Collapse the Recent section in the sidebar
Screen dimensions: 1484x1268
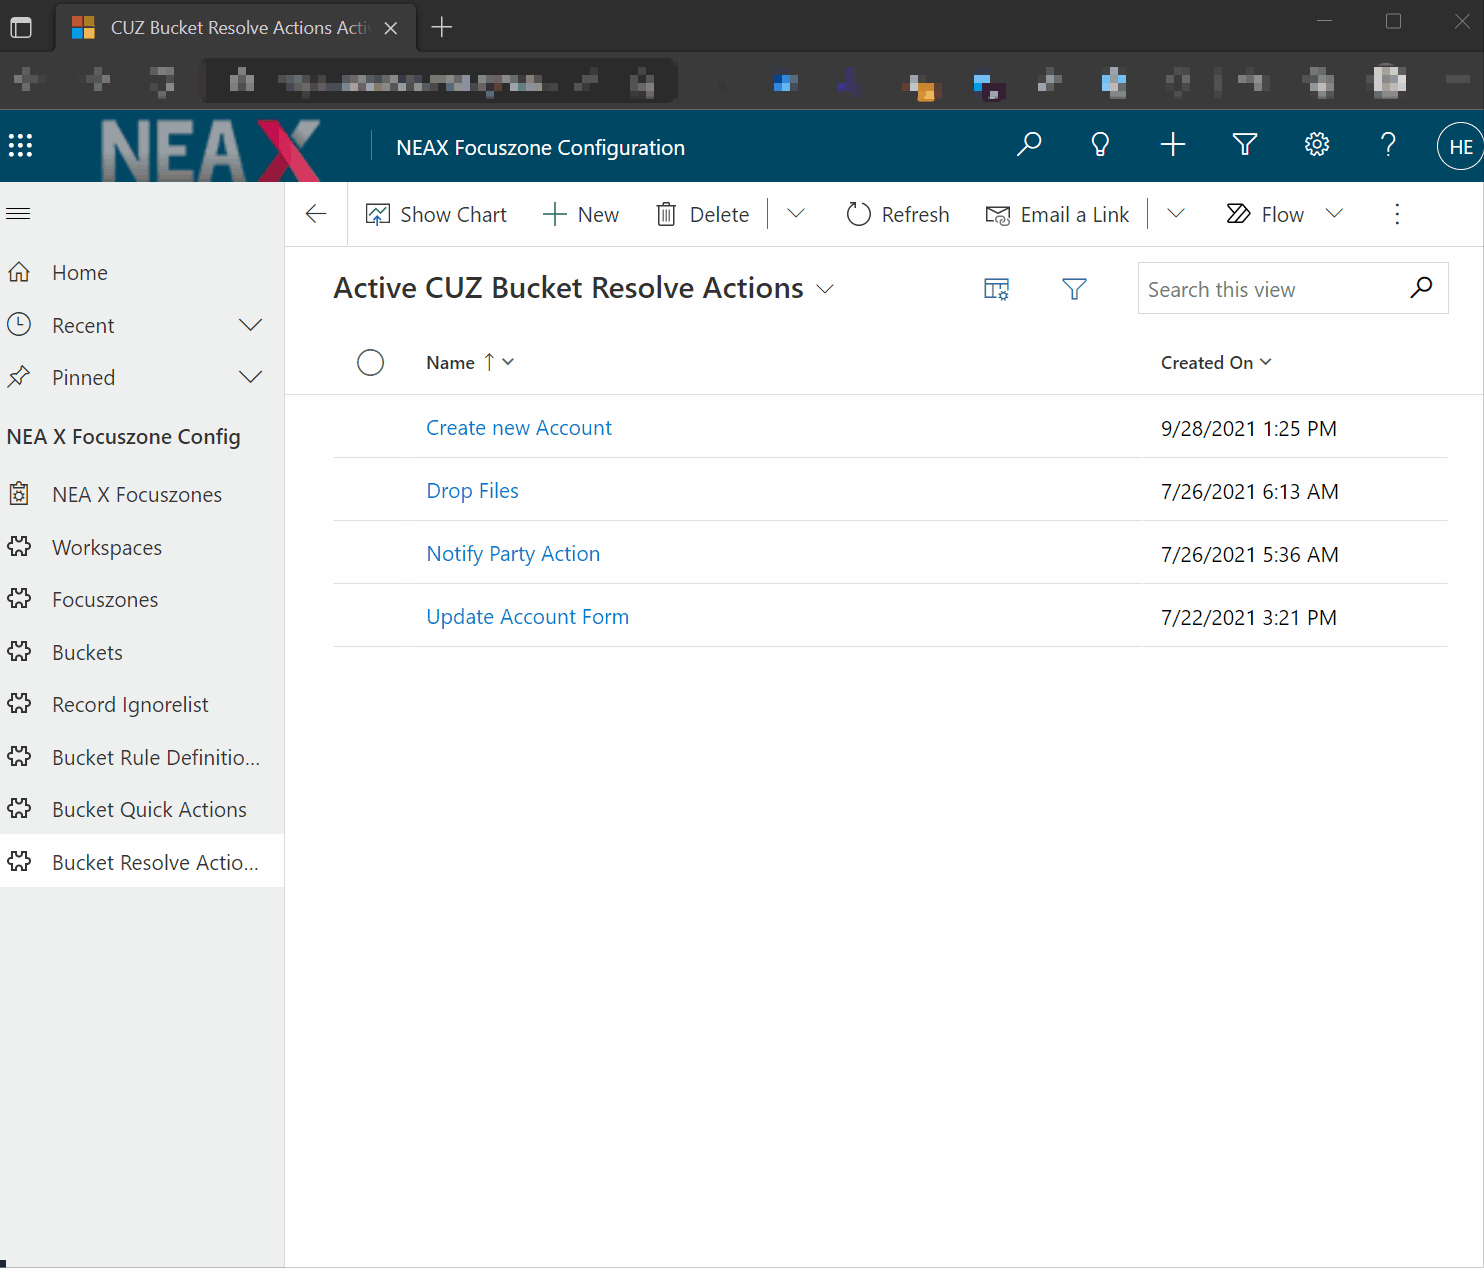(250, 324)
